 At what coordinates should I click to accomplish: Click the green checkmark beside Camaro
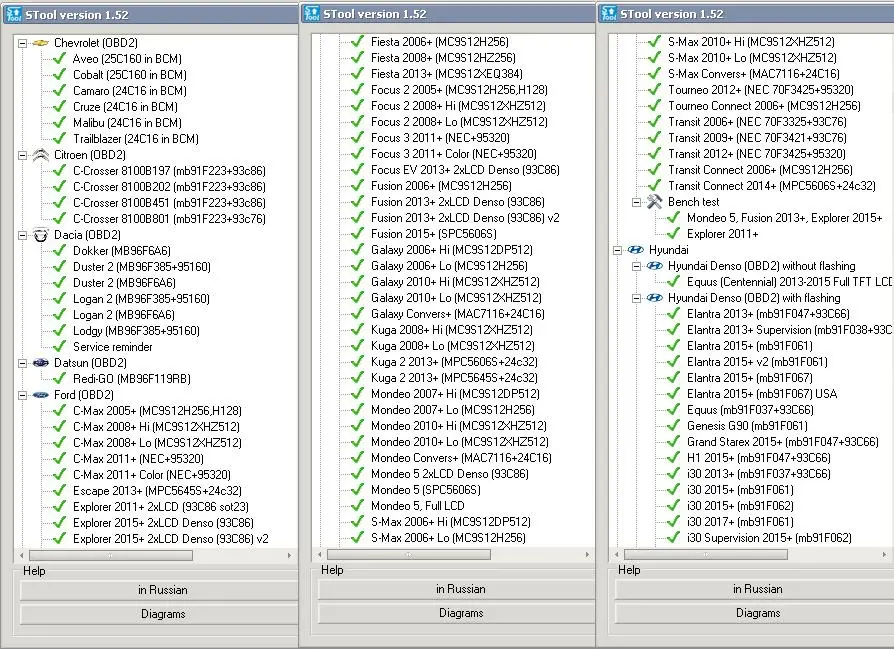59,91
